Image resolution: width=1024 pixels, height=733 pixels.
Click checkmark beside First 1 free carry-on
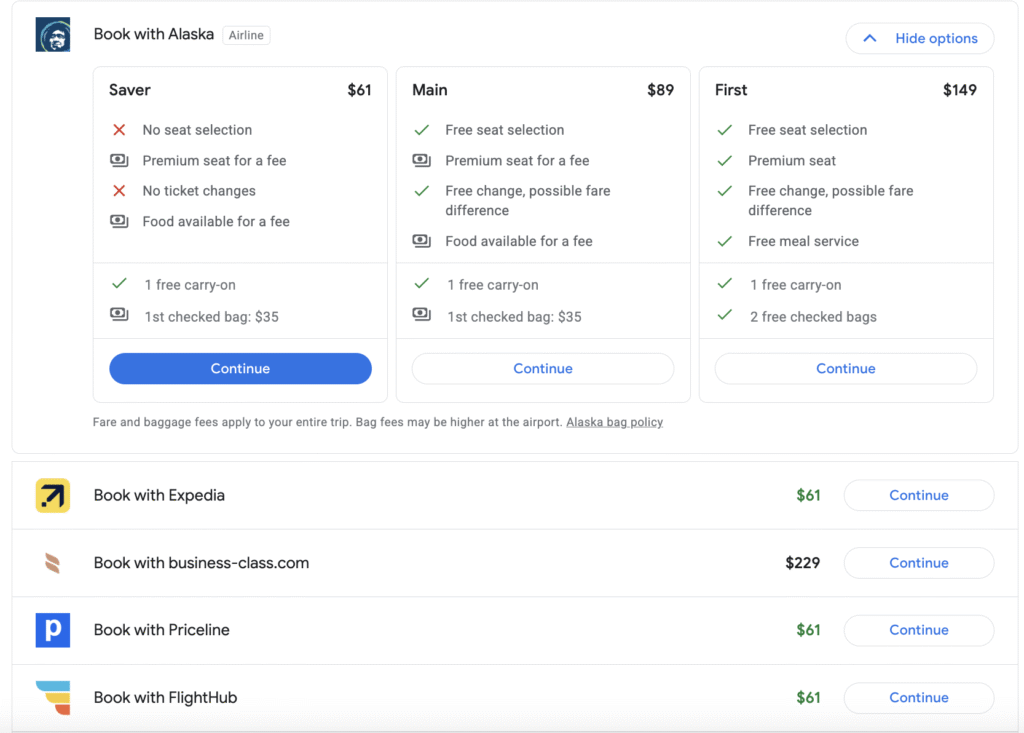pyautogui.click(x=725, y=284)
